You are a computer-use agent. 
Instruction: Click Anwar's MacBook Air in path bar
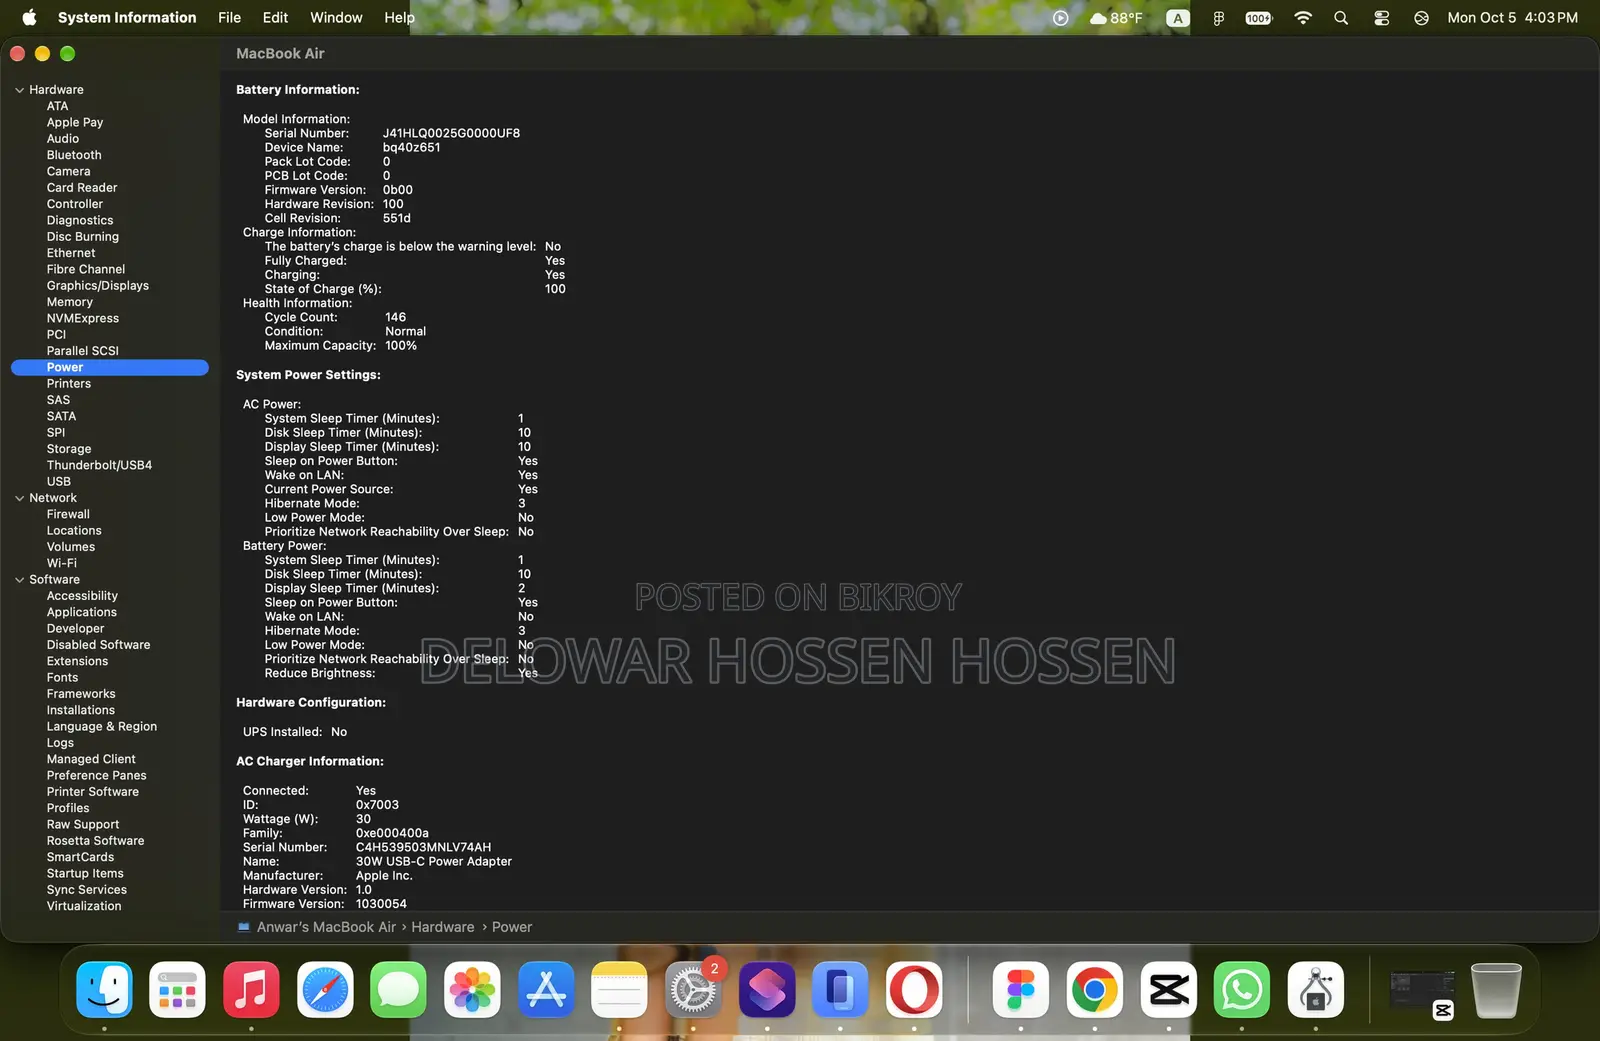click(326, 927)
